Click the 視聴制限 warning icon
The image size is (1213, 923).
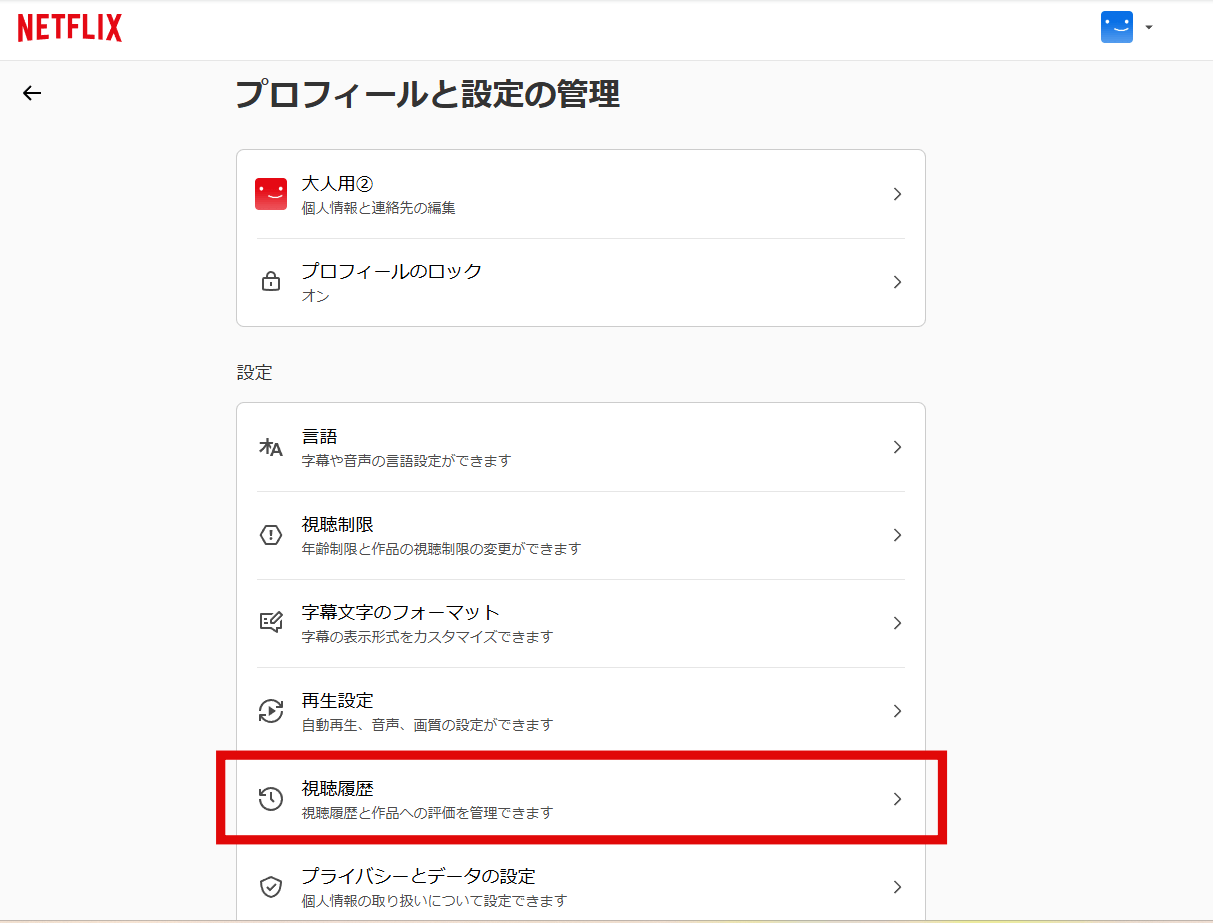pyautogui.click(x=271, y=535)
